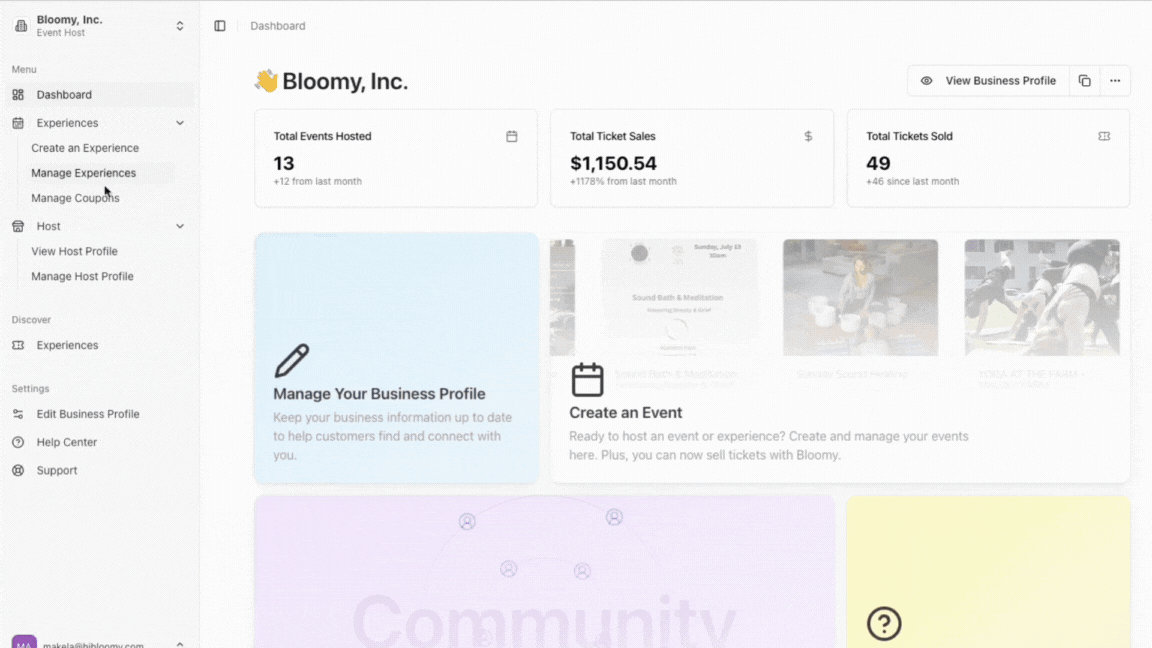Click the eye icon on View Business Profile
The image size is (1152, 648).
[x=926, y=81]
